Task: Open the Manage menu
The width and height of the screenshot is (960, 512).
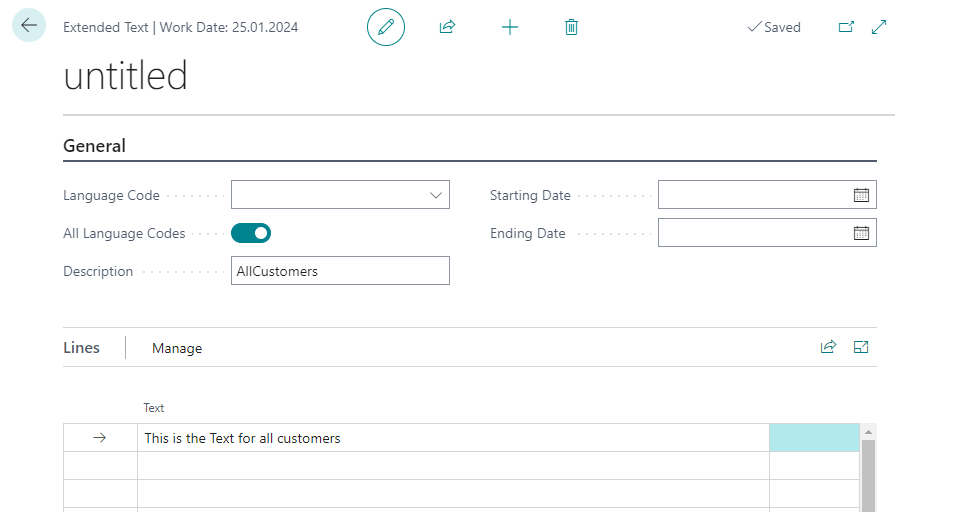Action: [x=177, y=348]
